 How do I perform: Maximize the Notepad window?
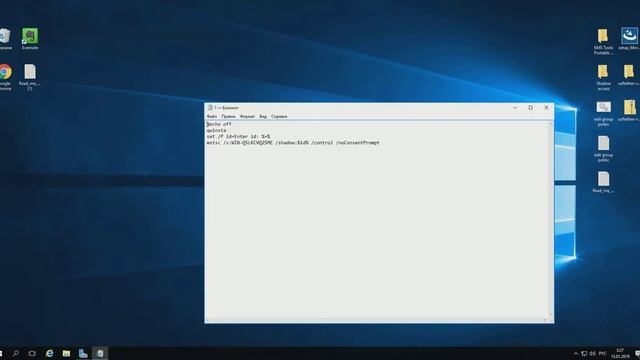[531, 108]
